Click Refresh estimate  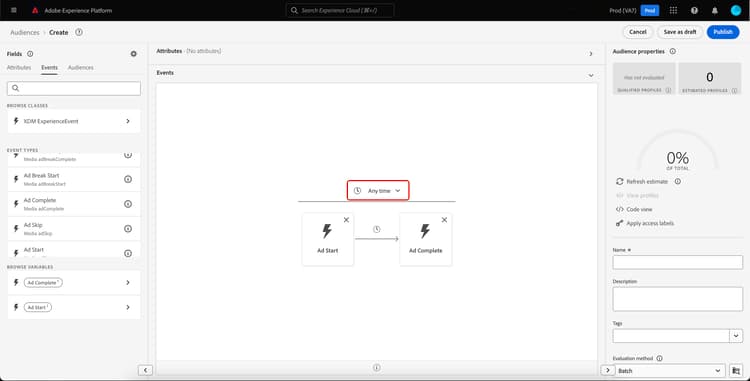coord(642,182)
